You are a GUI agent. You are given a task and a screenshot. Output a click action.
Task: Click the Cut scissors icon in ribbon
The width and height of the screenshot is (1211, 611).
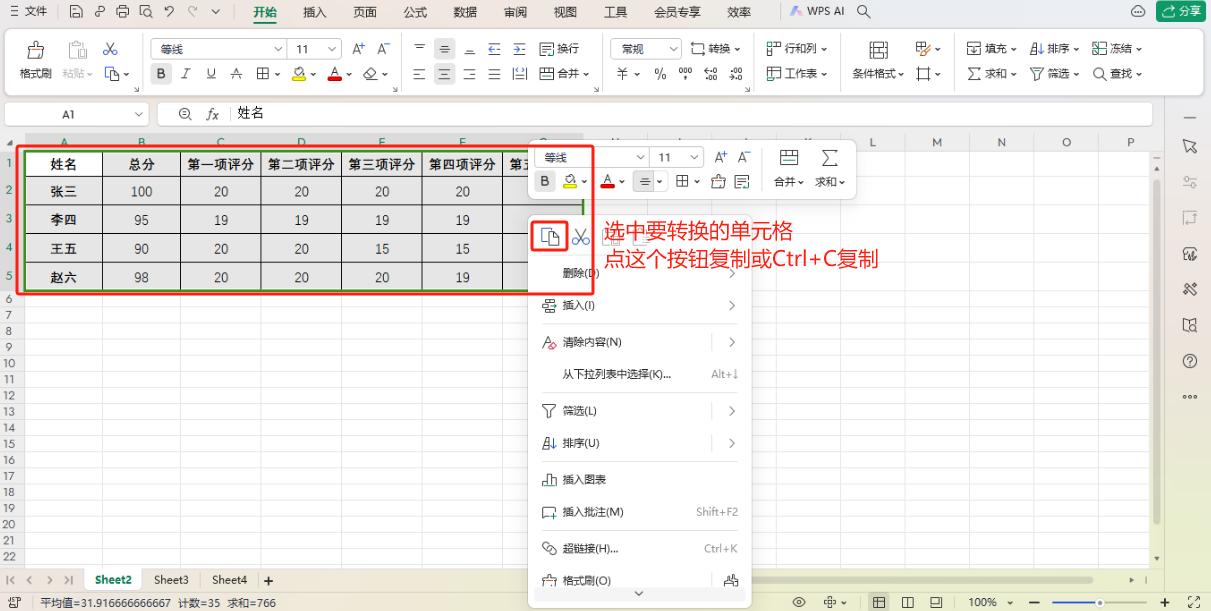pos(111,48)
